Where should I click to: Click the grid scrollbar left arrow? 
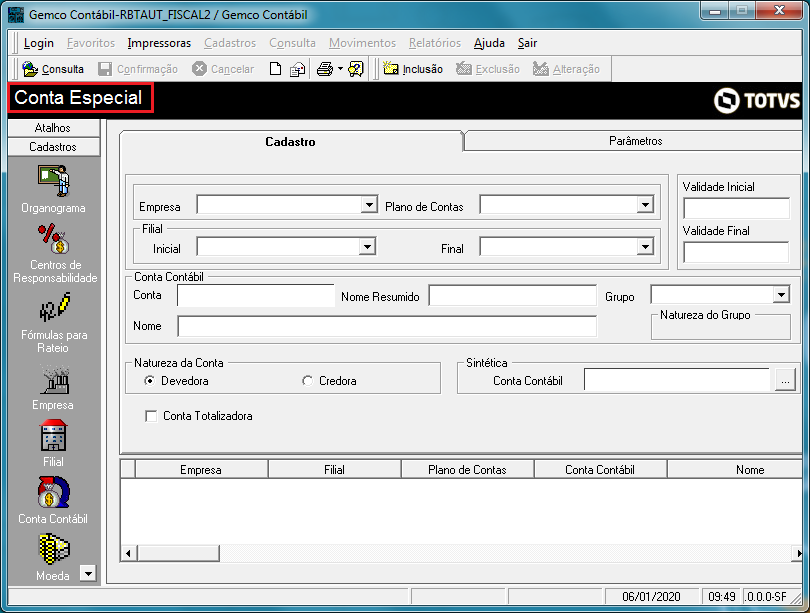click(128, 554)
